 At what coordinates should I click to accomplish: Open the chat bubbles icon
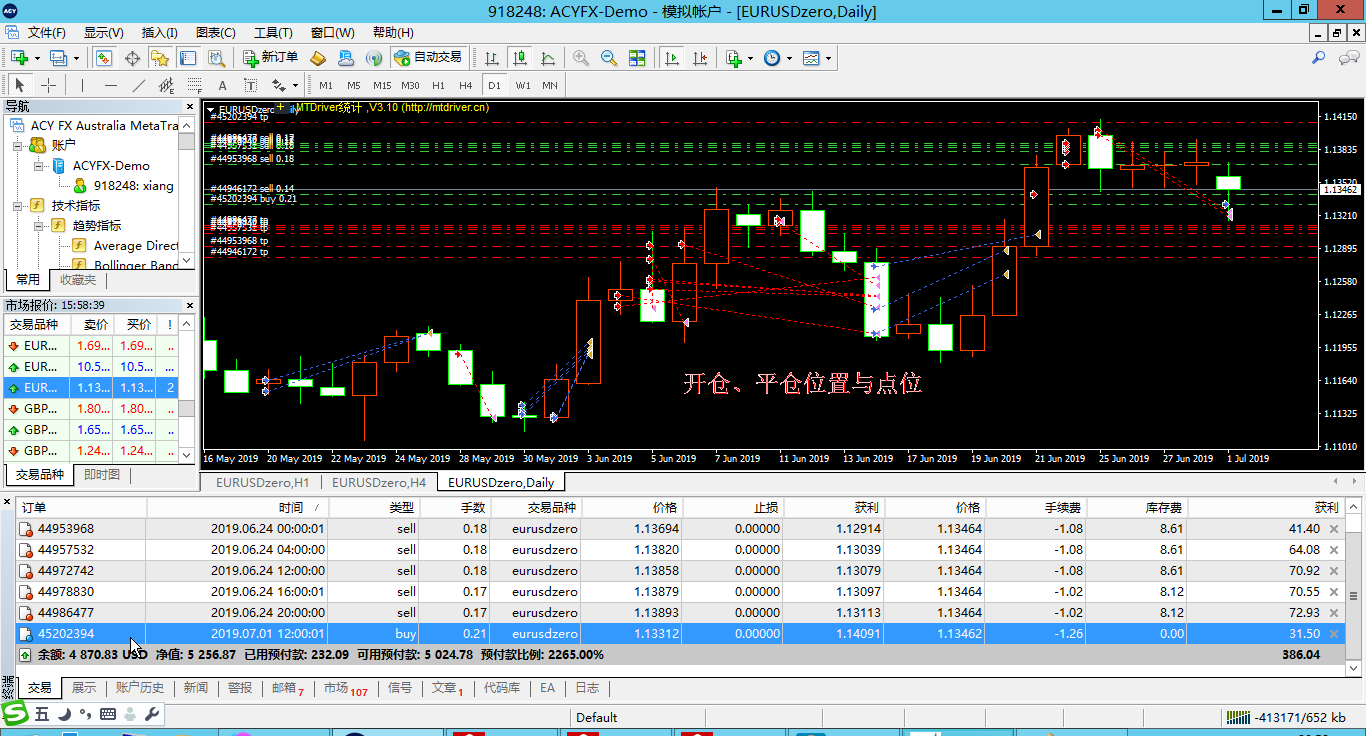(x=1348, y=58)
